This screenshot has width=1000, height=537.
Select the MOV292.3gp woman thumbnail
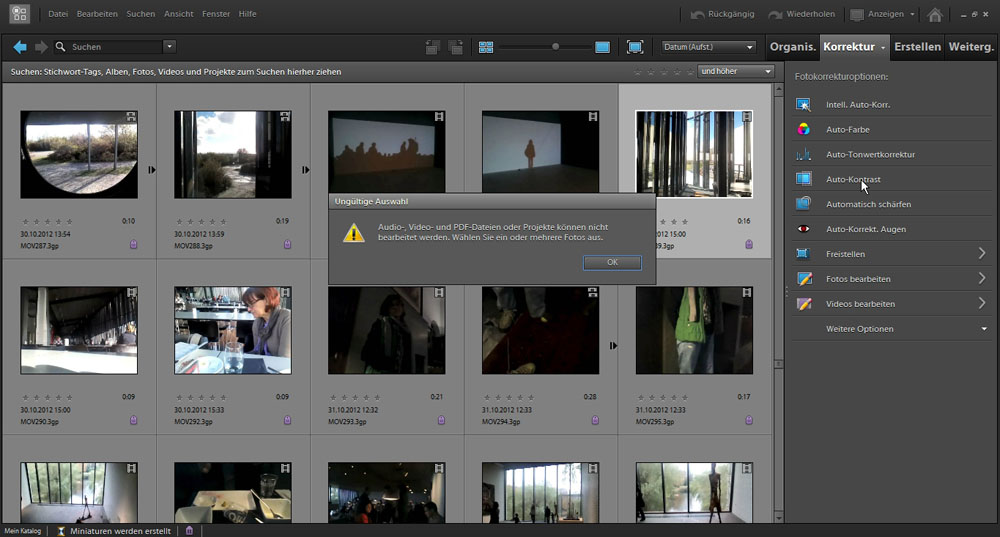pyautogui.click(x=233, y=330)
